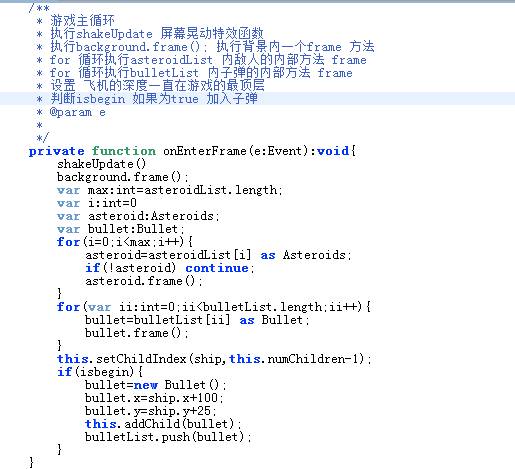Click the setChildIndex statement line
The height and width of the screenshot is (469, 515).
pyautogui.click(x=214, y=359)
